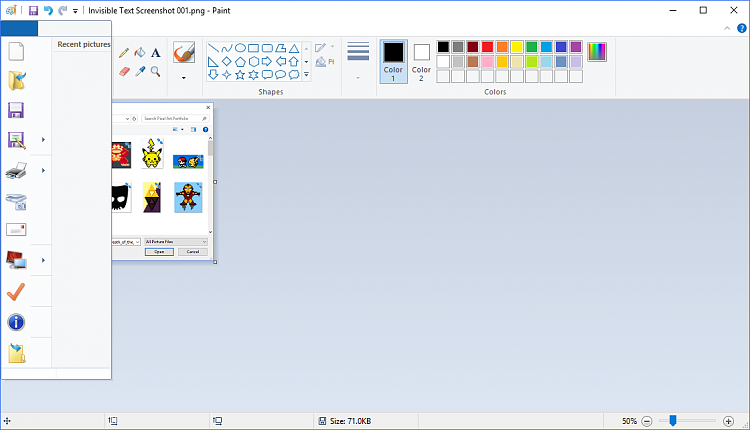750x430 pixels.
Task: Select the Magnifier tool
Action: pos(156,71)
